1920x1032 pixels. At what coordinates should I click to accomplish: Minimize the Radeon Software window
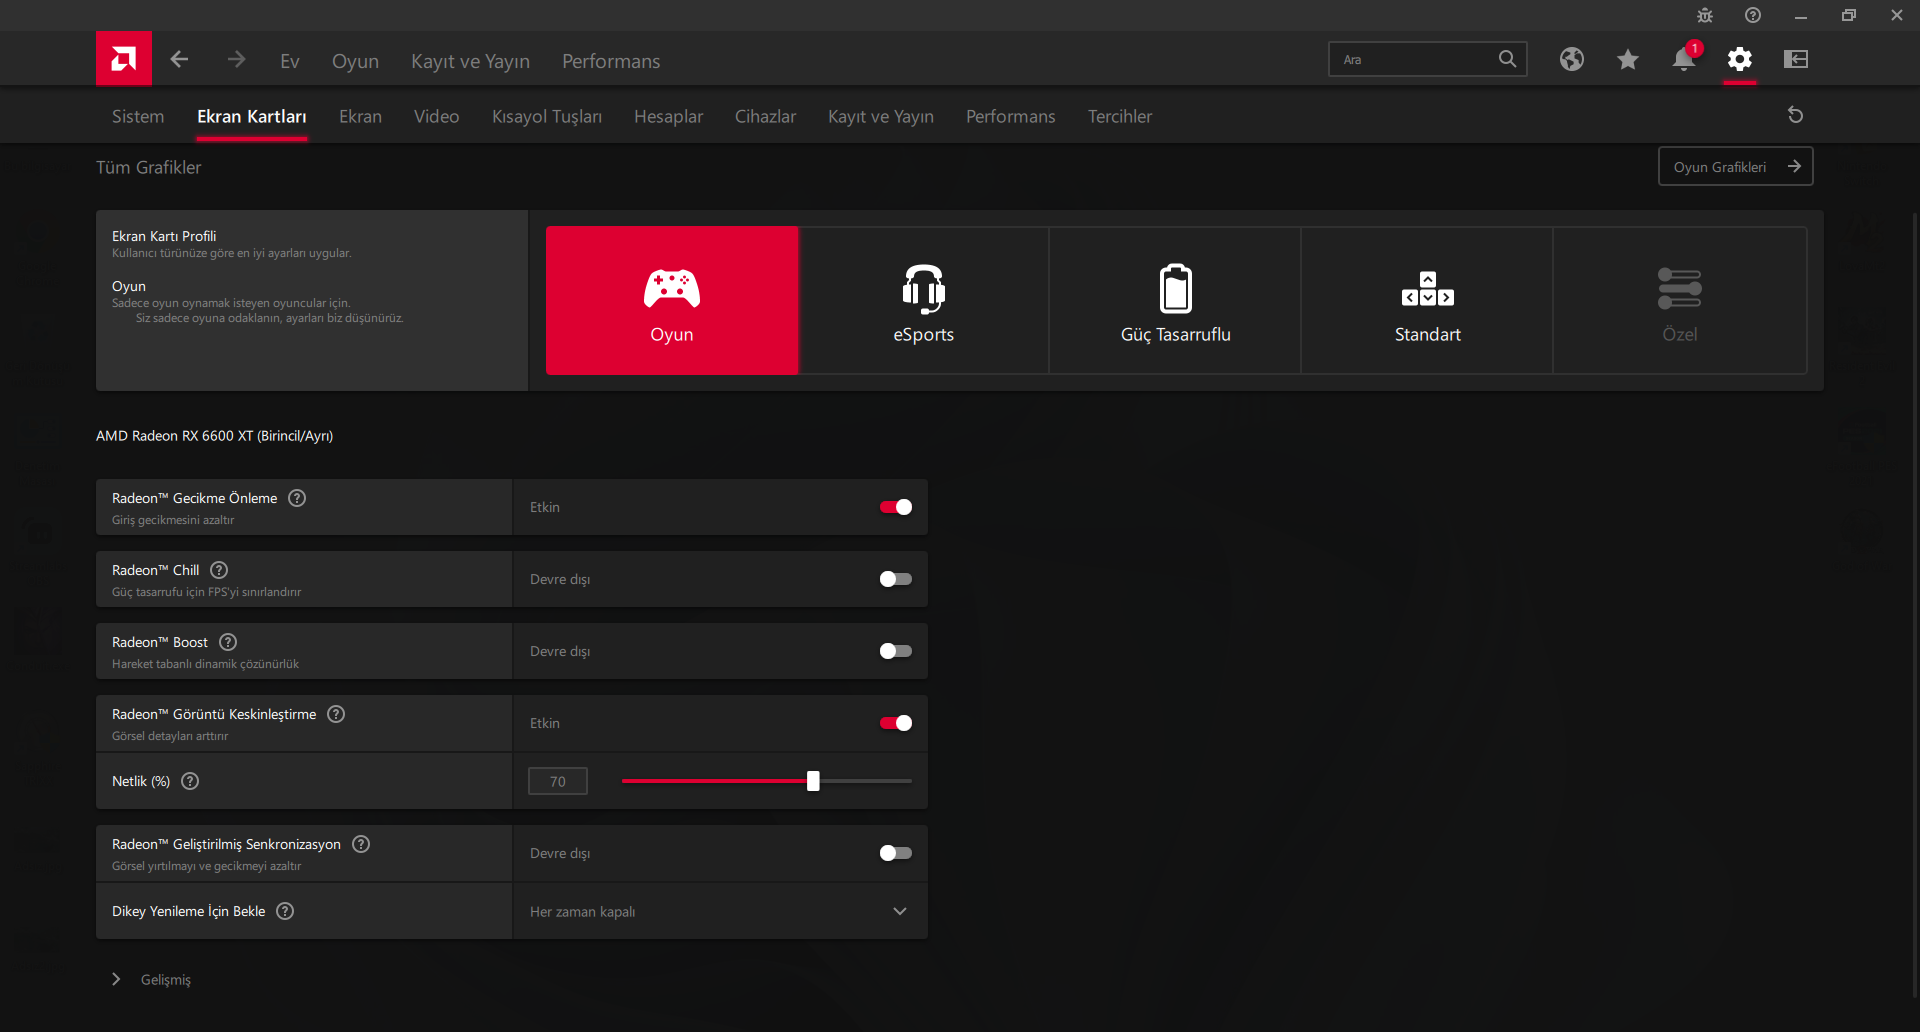(1800, 16)
